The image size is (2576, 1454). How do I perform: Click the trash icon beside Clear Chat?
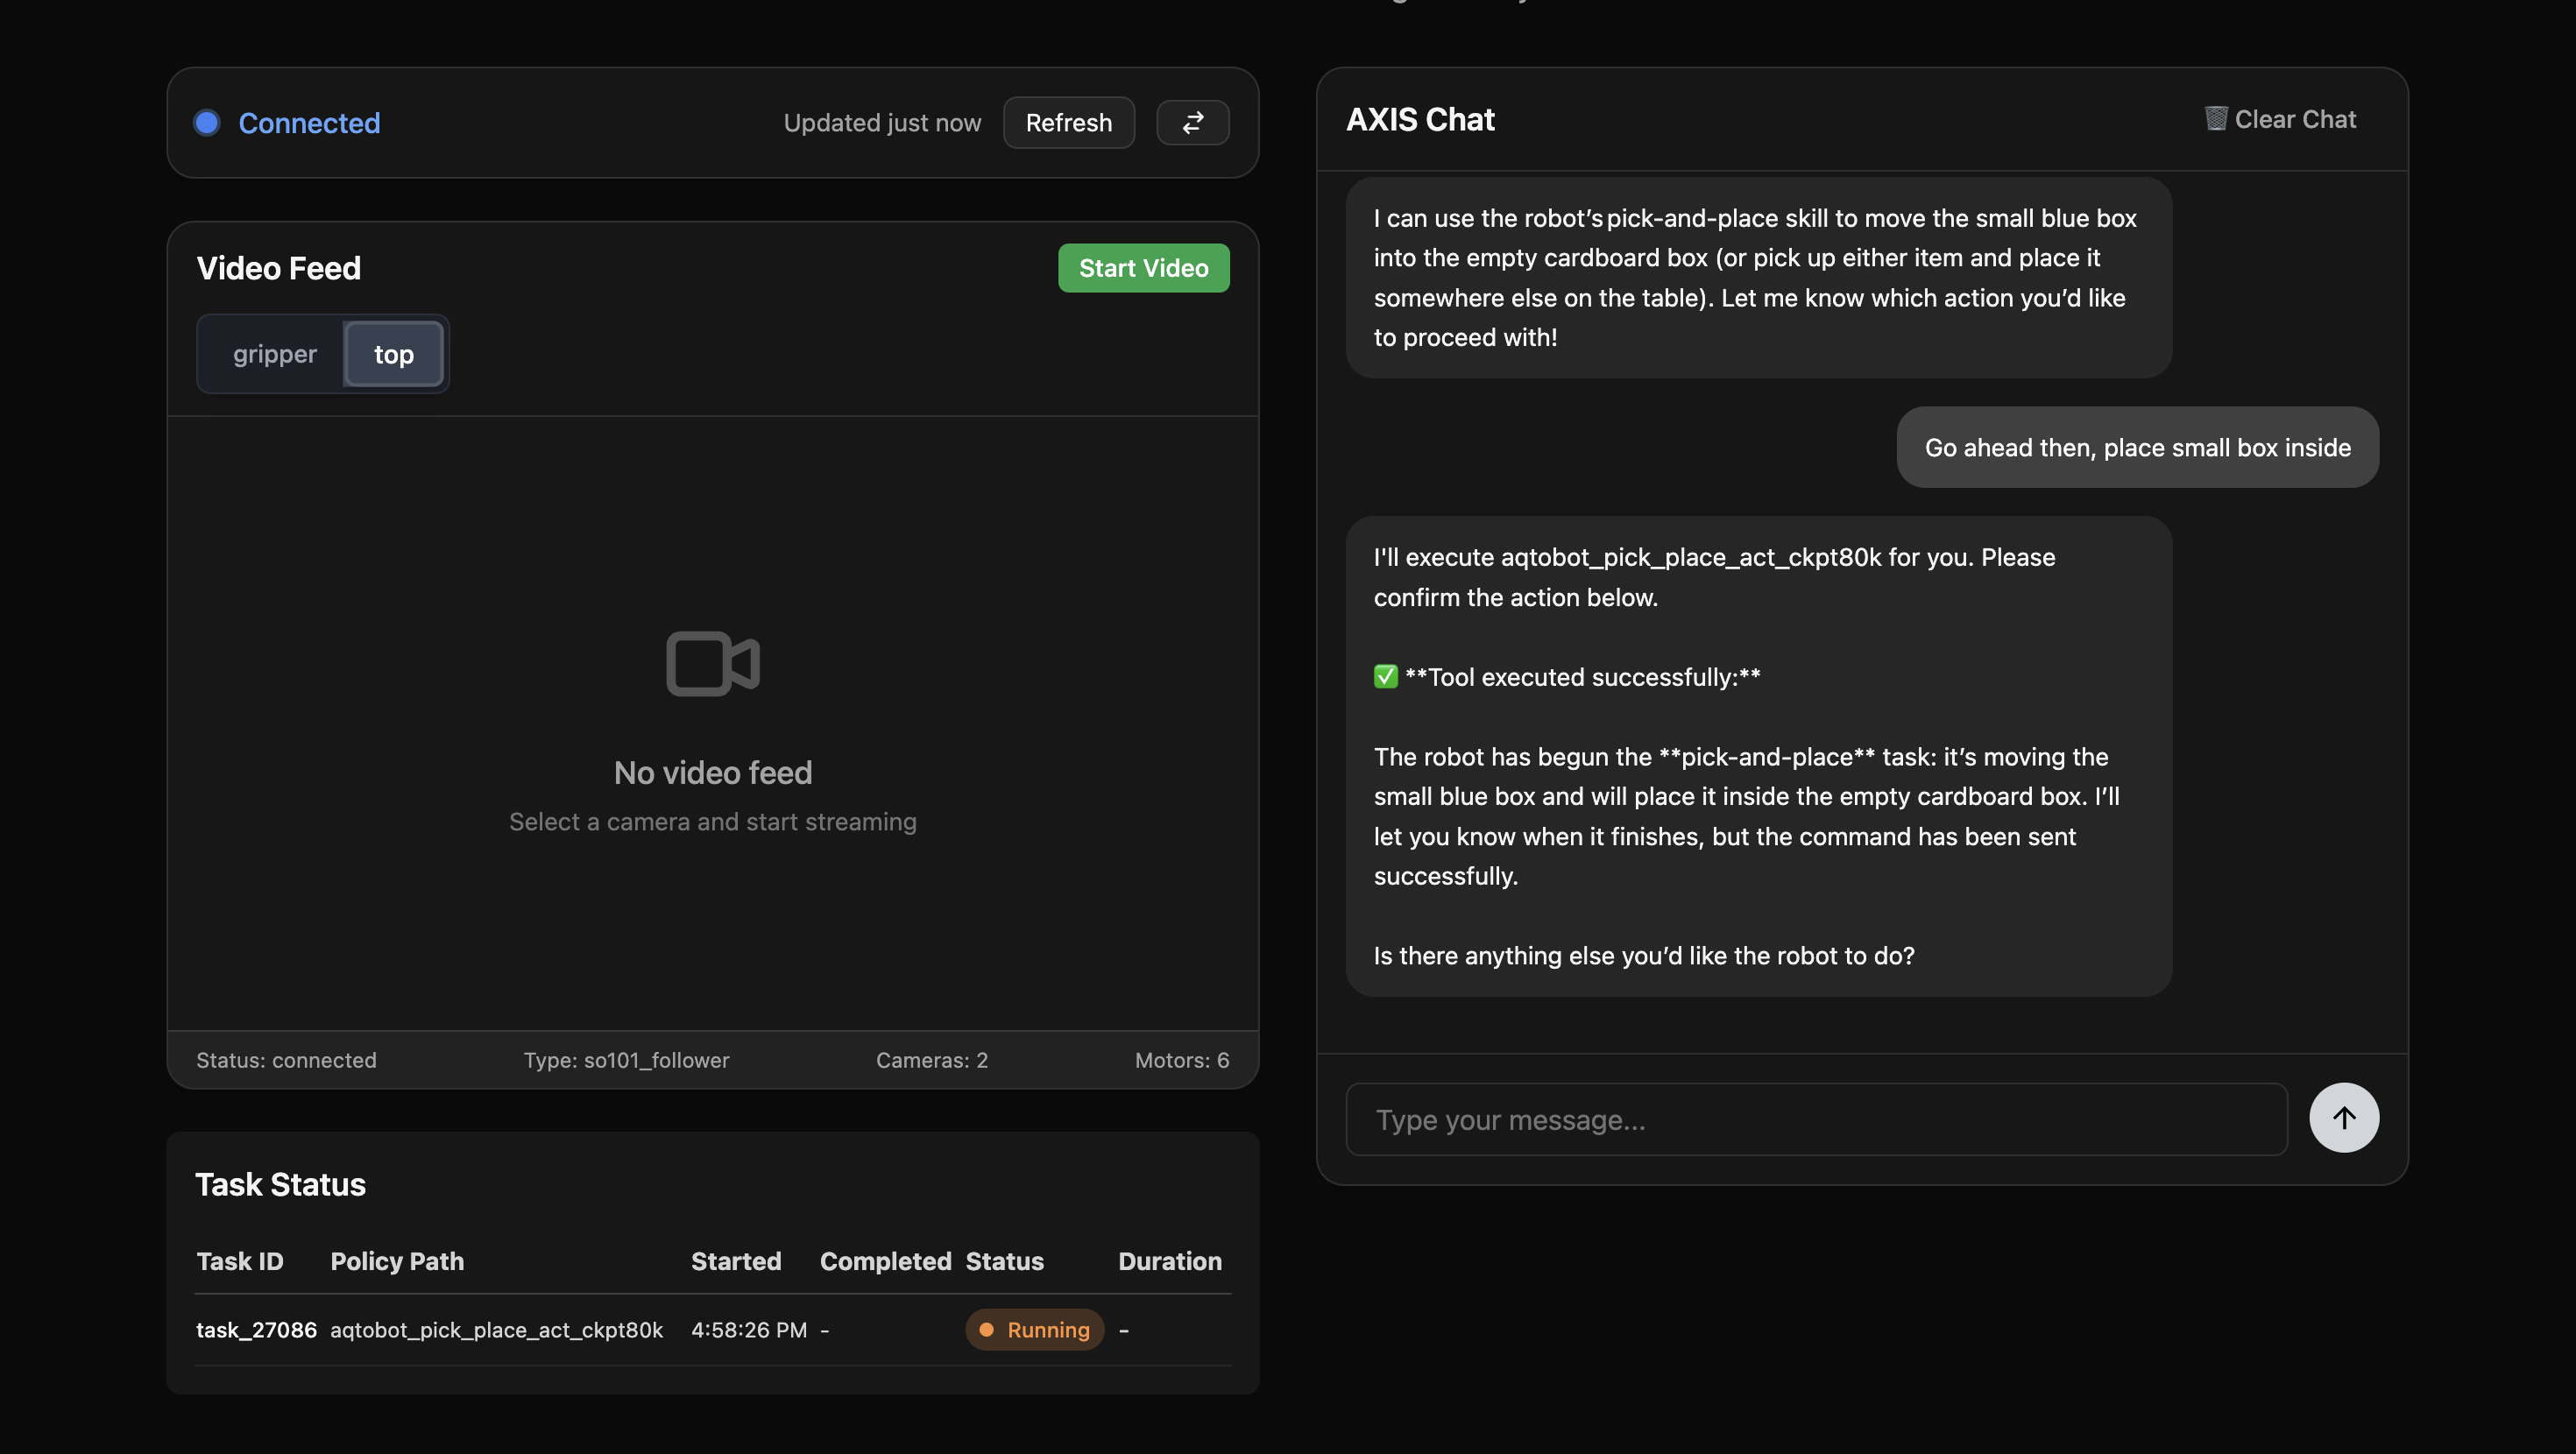point(2215,119)
